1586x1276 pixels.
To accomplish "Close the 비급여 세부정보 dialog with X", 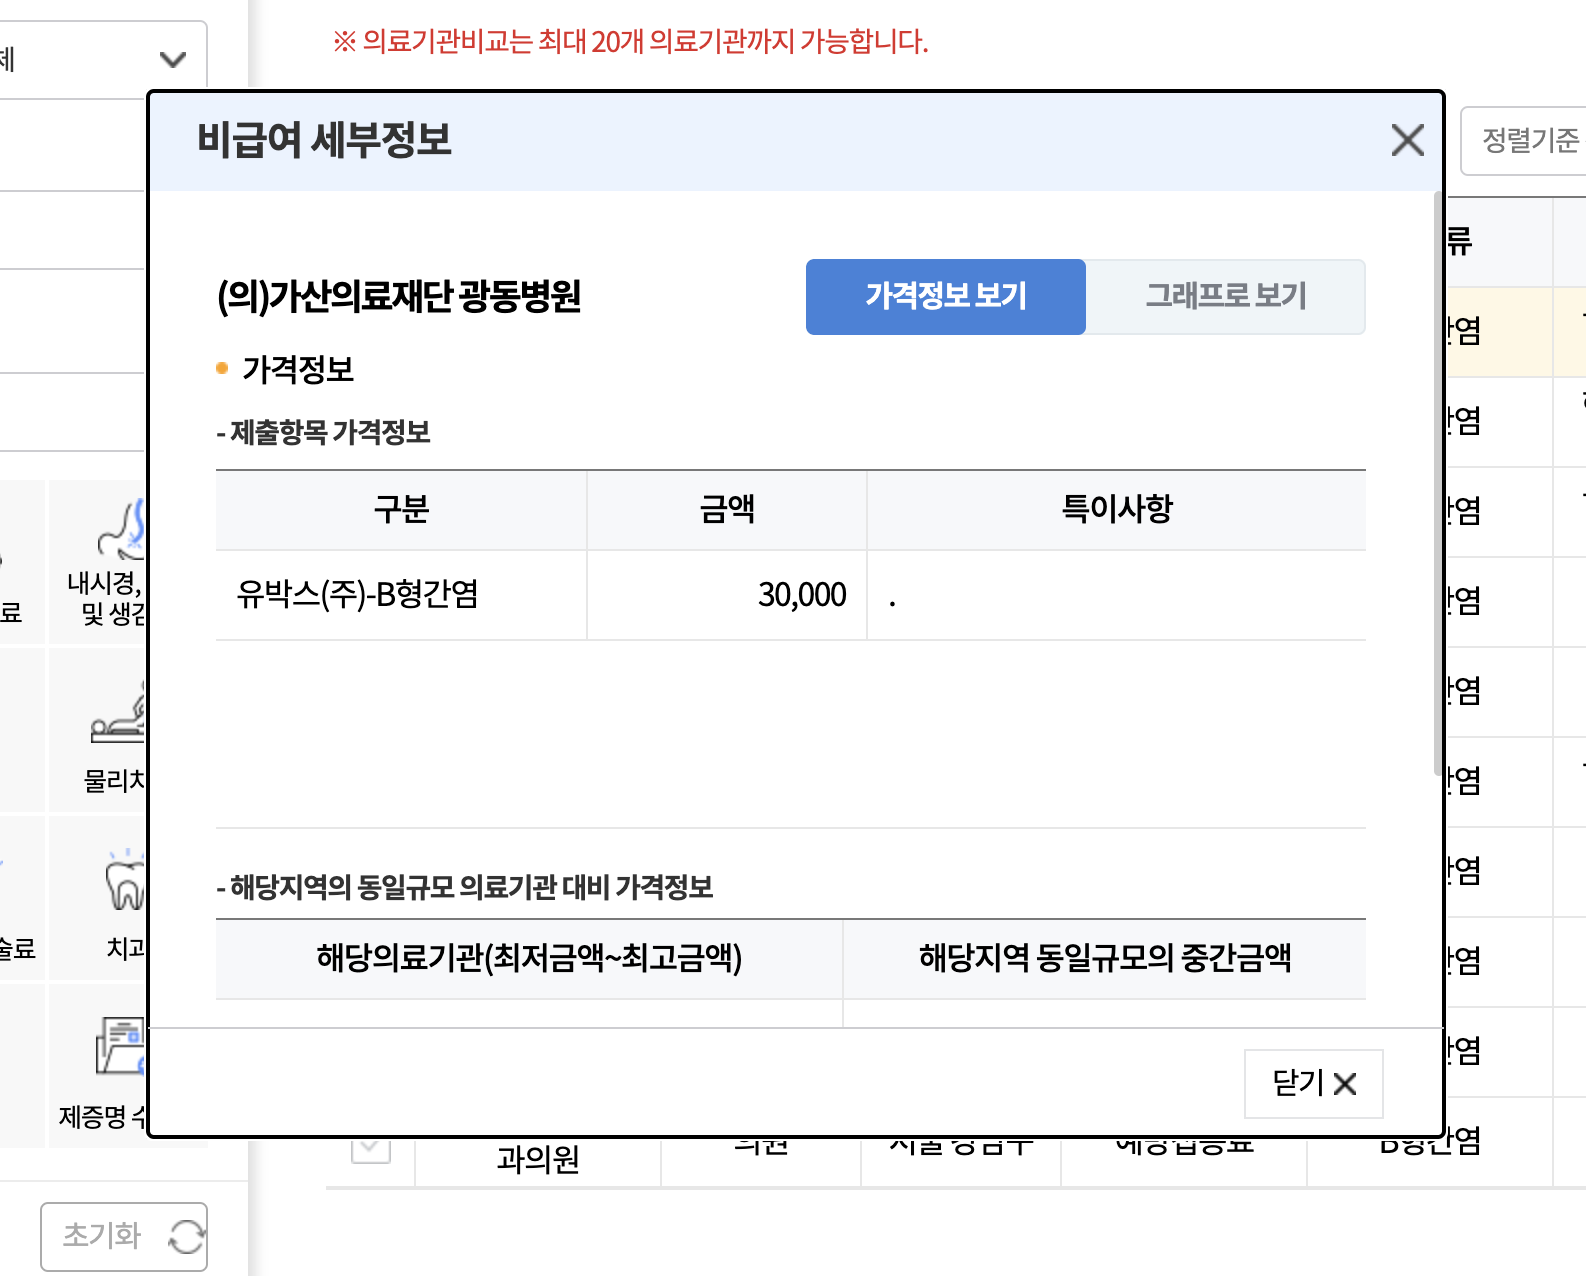I will click(1407, 140).
